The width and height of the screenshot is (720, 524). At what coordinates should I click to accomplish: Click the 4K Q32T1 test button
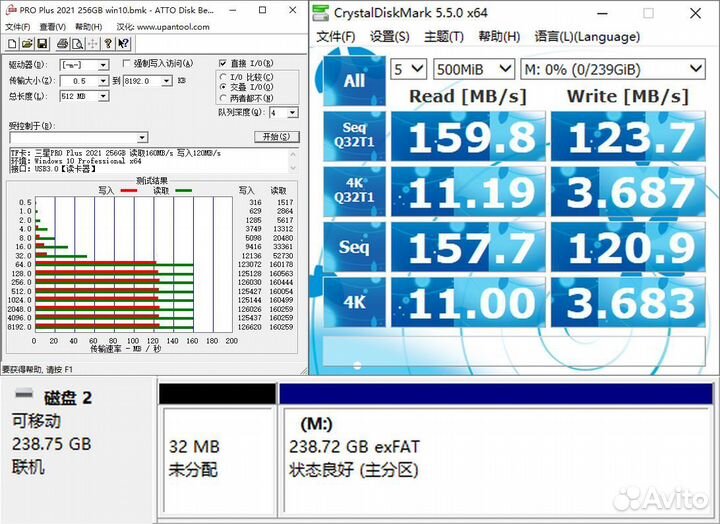pyautogui.click(x=354, y=191)
